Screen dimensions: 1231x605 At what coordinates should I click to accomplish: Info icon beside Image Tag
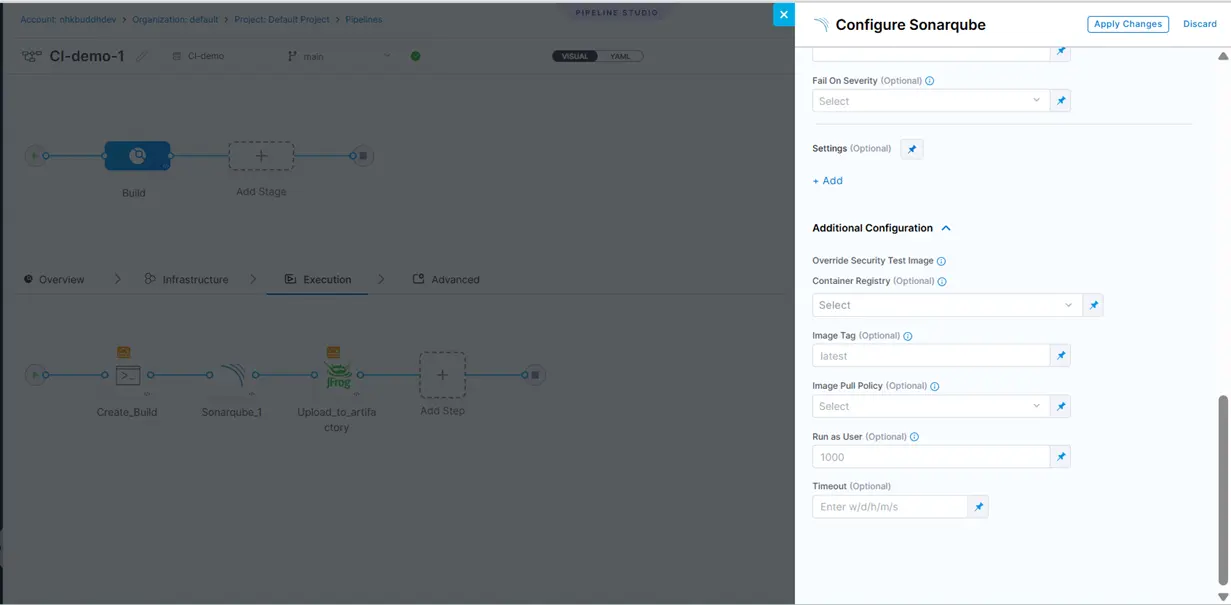pyautogui.click(x=908, y=336)
